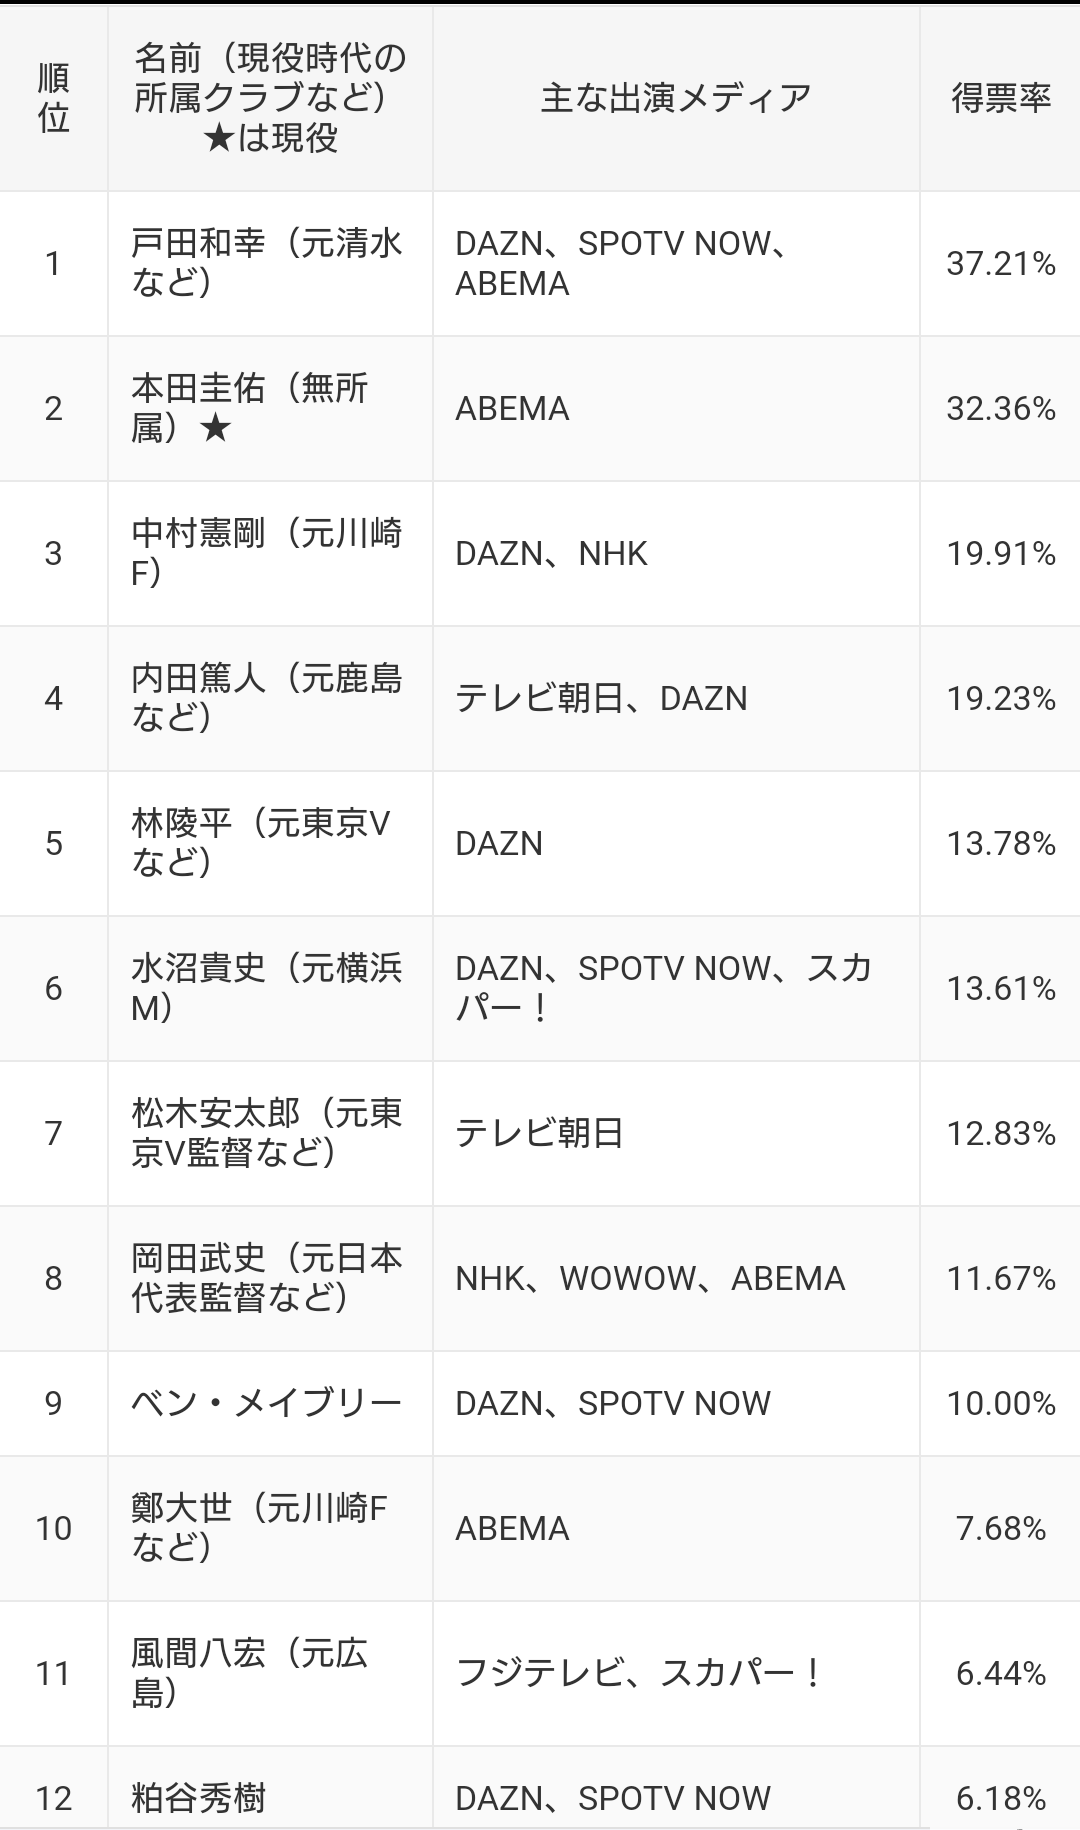Select the 中村憲剛 name cell
The height and width of the screenshot is (1830, 1080).
[x=270, y=553]
